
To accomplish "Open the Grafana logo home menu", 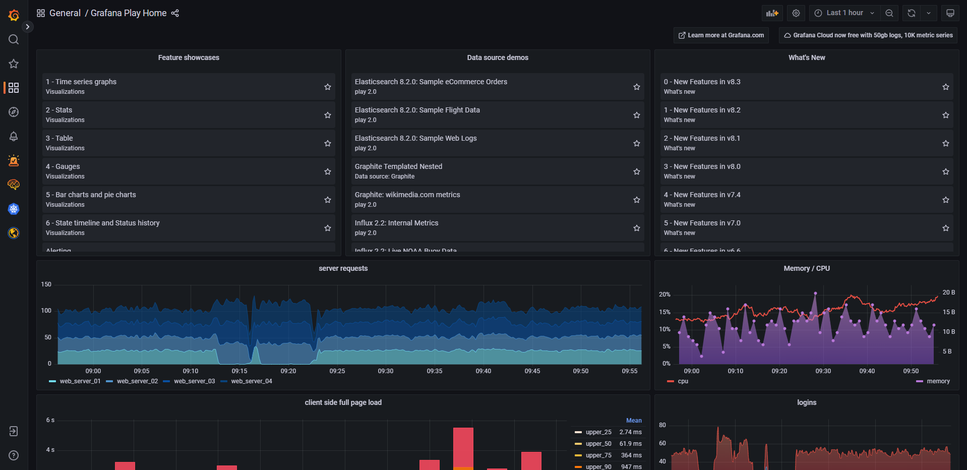I will pos(14,15).
